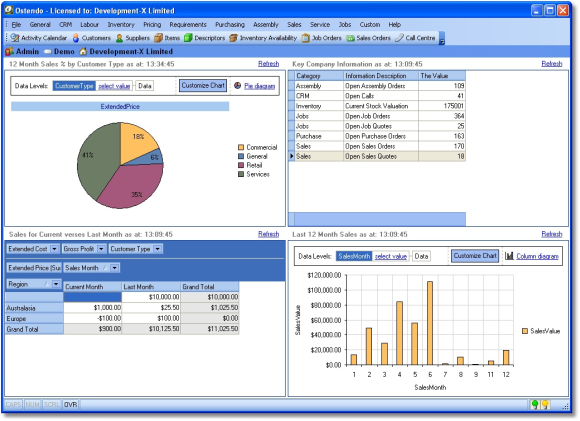Open the Call Centre icon

[x=399, y=38]
